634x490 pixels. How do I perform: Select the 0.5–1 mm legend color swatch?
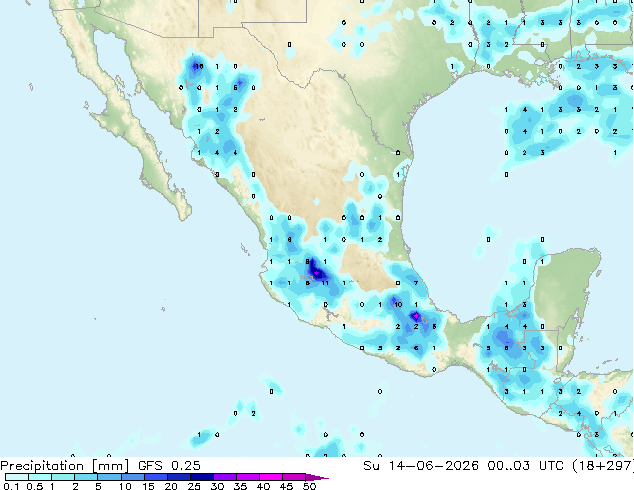pyautogui.click(x=40, y=477)
